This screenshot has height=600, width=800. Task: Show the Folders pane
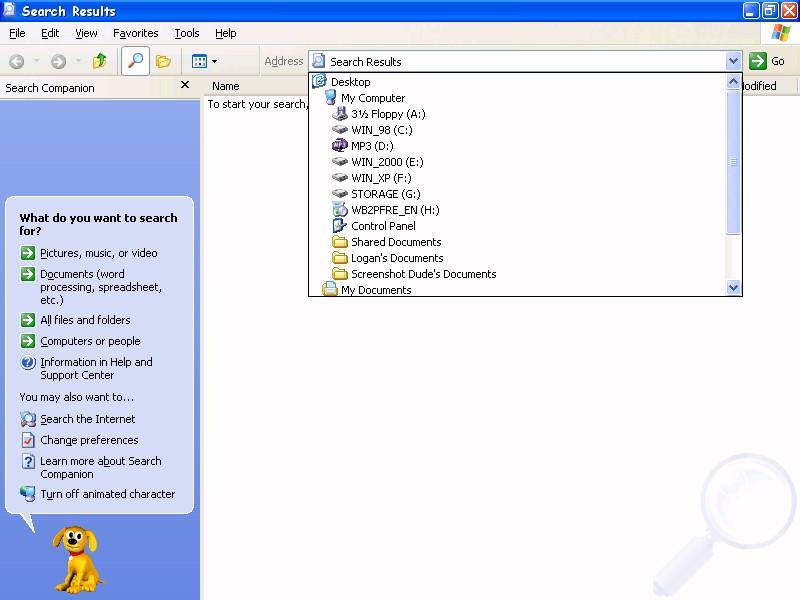[163, 61]
